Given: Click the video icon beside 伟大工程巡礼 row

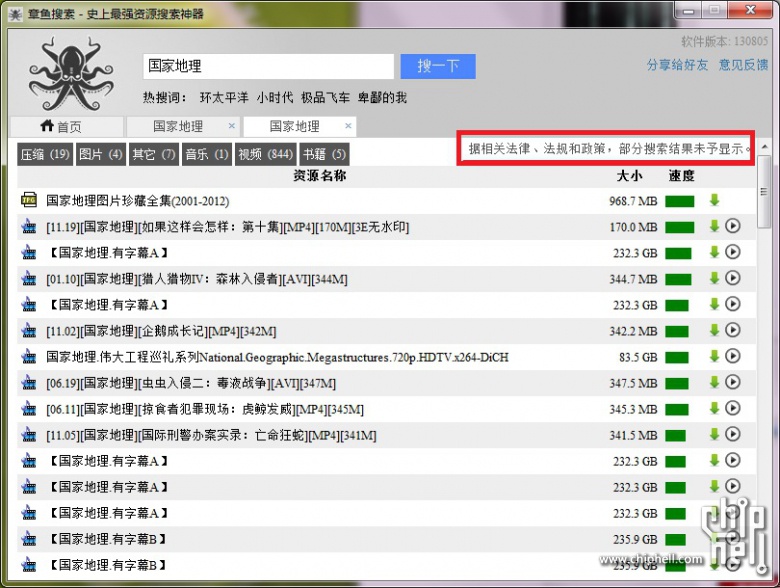Looking at the screenshot, I should pos(29,357).
